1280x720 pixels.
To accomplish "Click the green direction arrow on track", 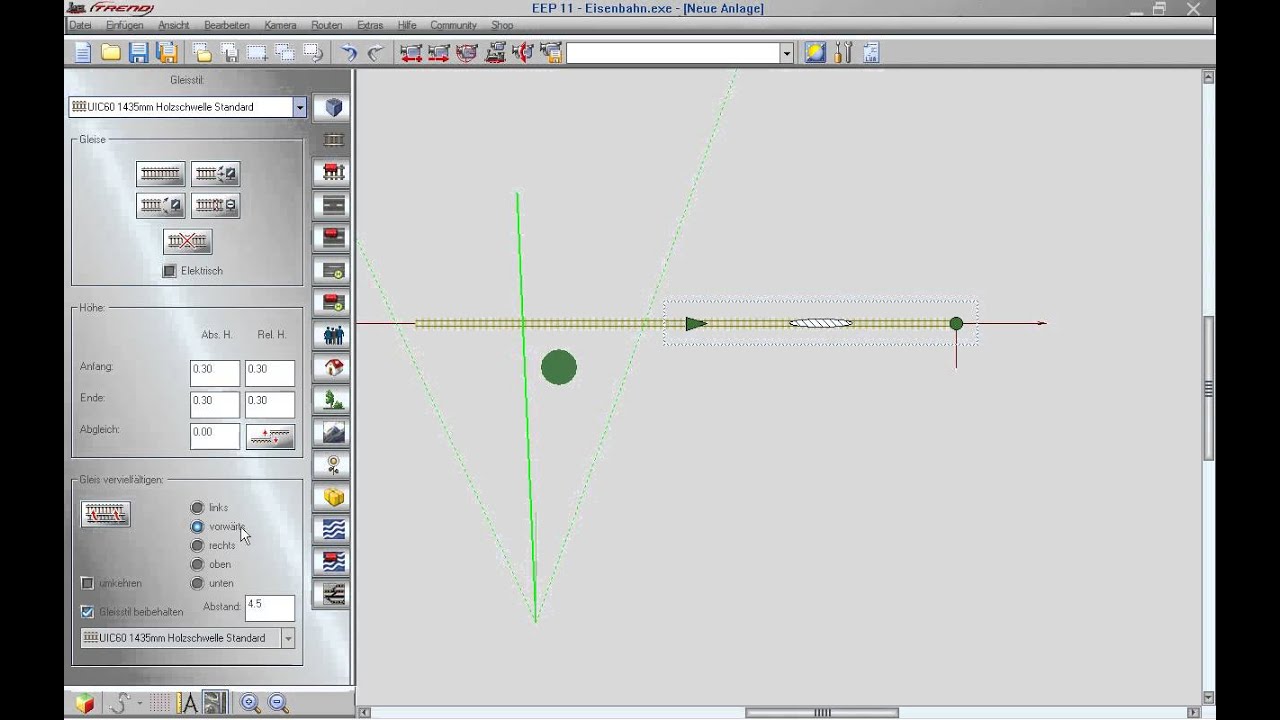I will click(696, 323).
